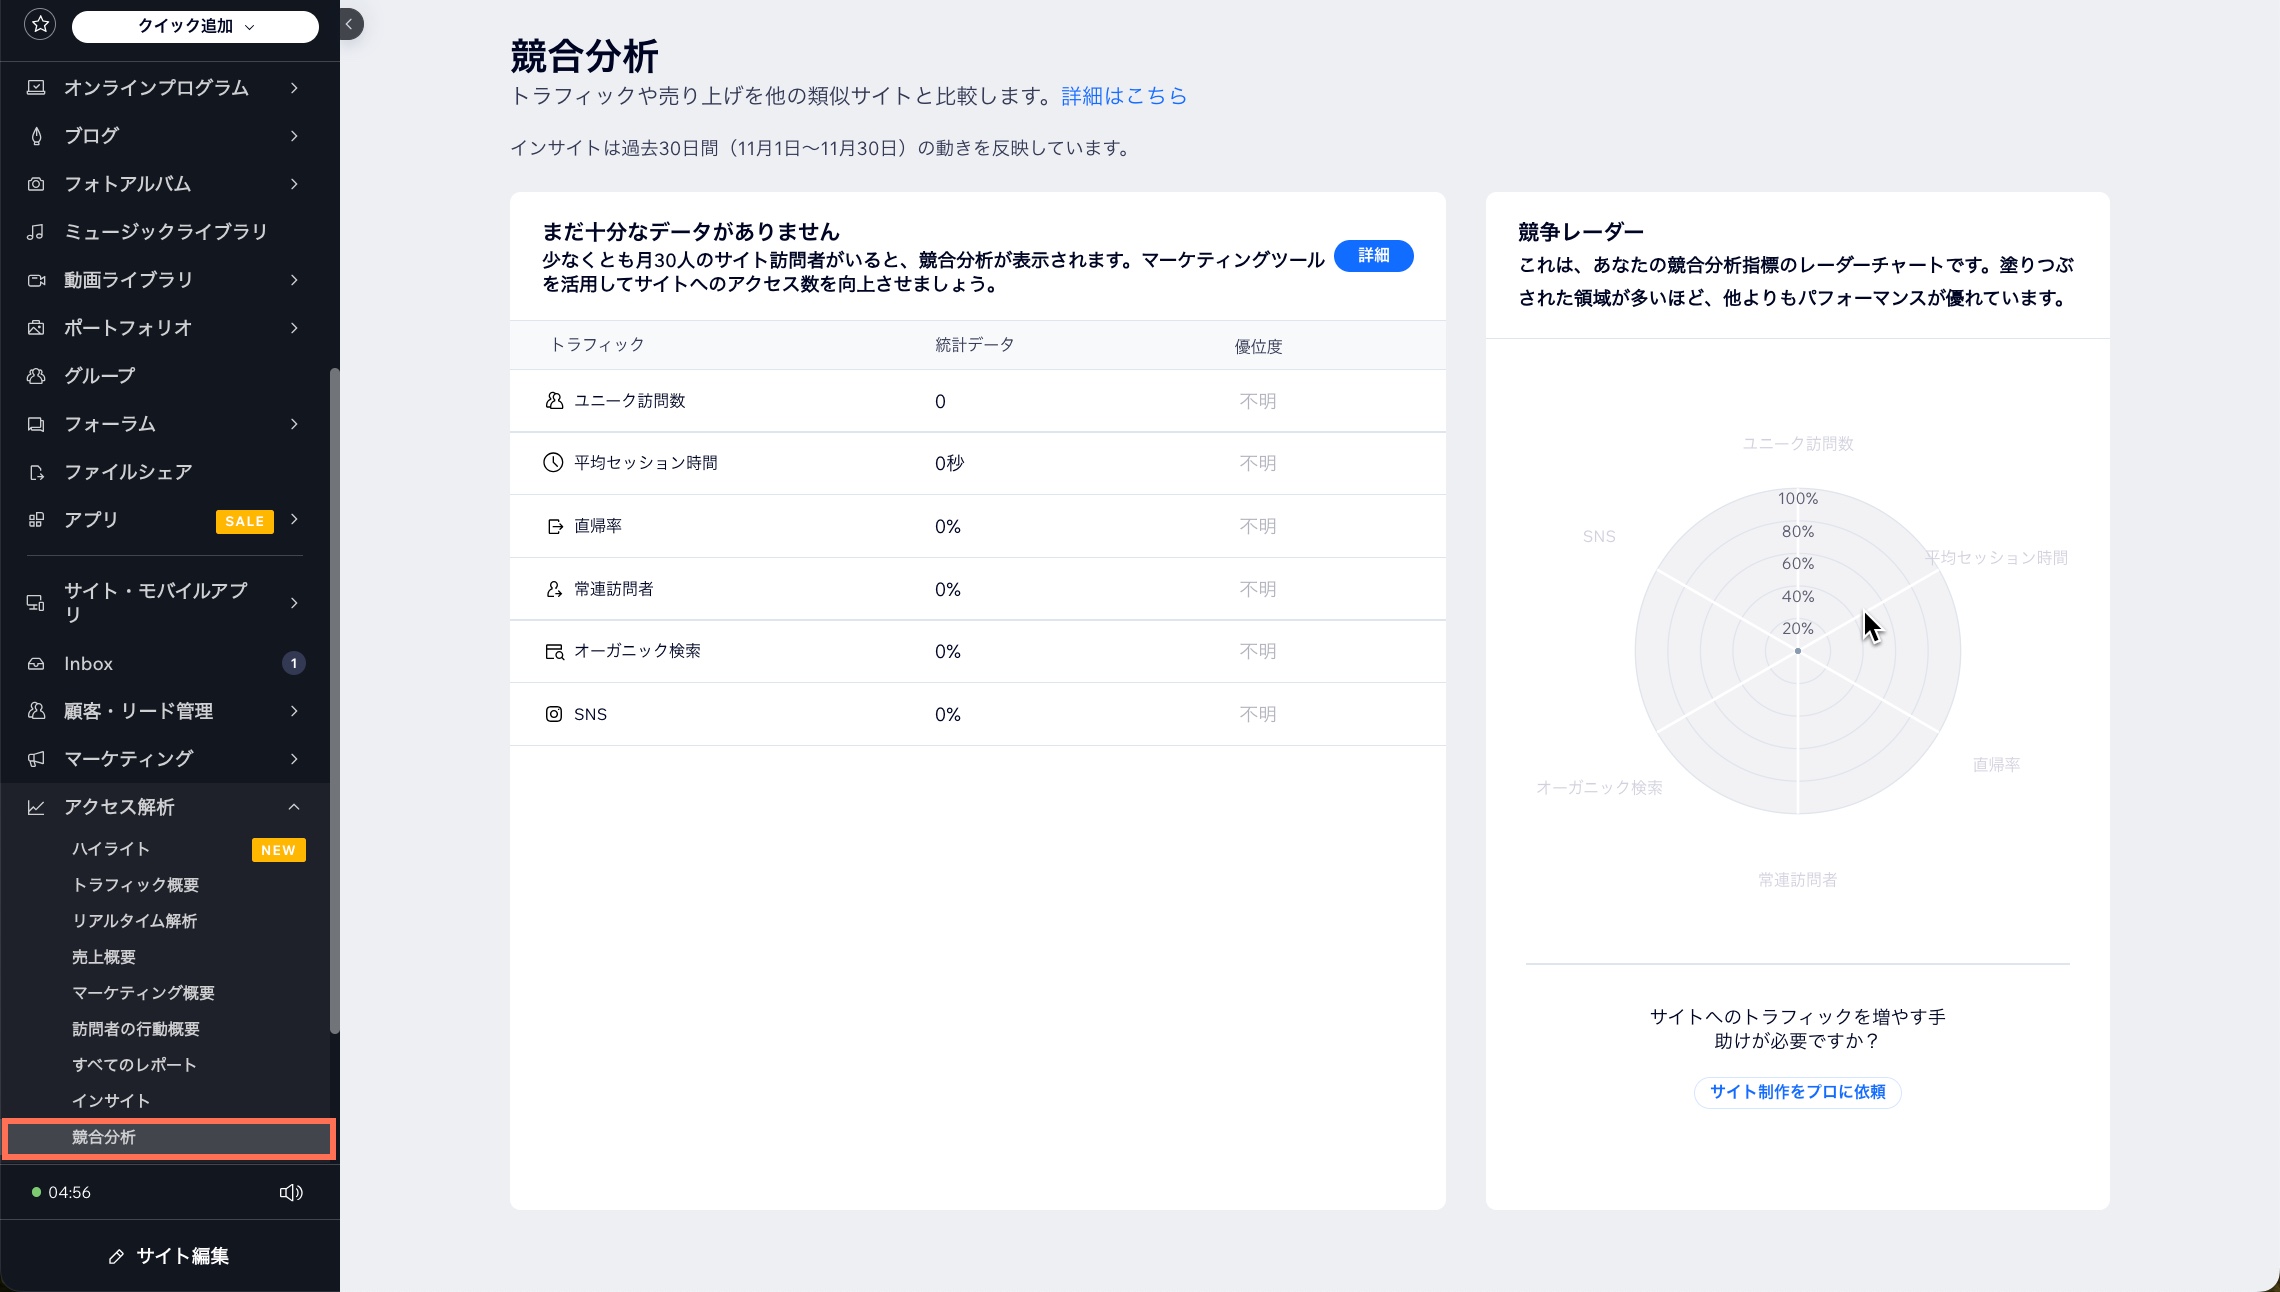Collapse the sidebar with arrow button
Viewport: 2280px width, 1292px height.
coord(350,24)
